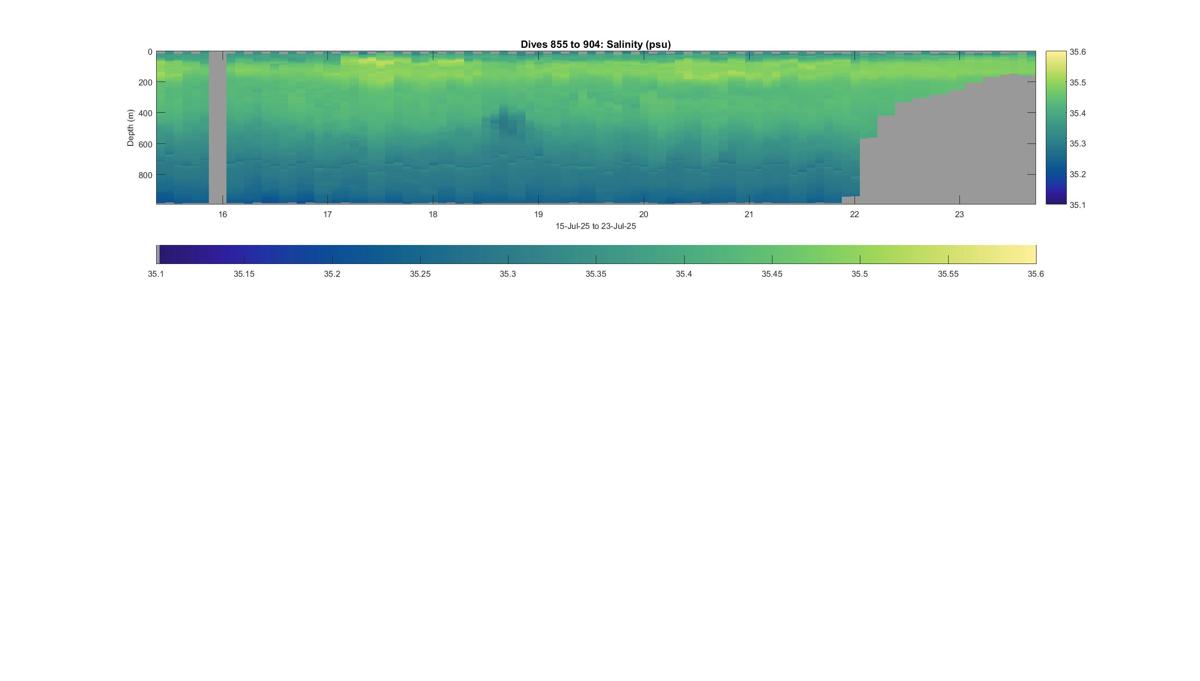Select the x-axis tick label 22
The width and height of the screenshot is (1200, 681).
(854, 215)
